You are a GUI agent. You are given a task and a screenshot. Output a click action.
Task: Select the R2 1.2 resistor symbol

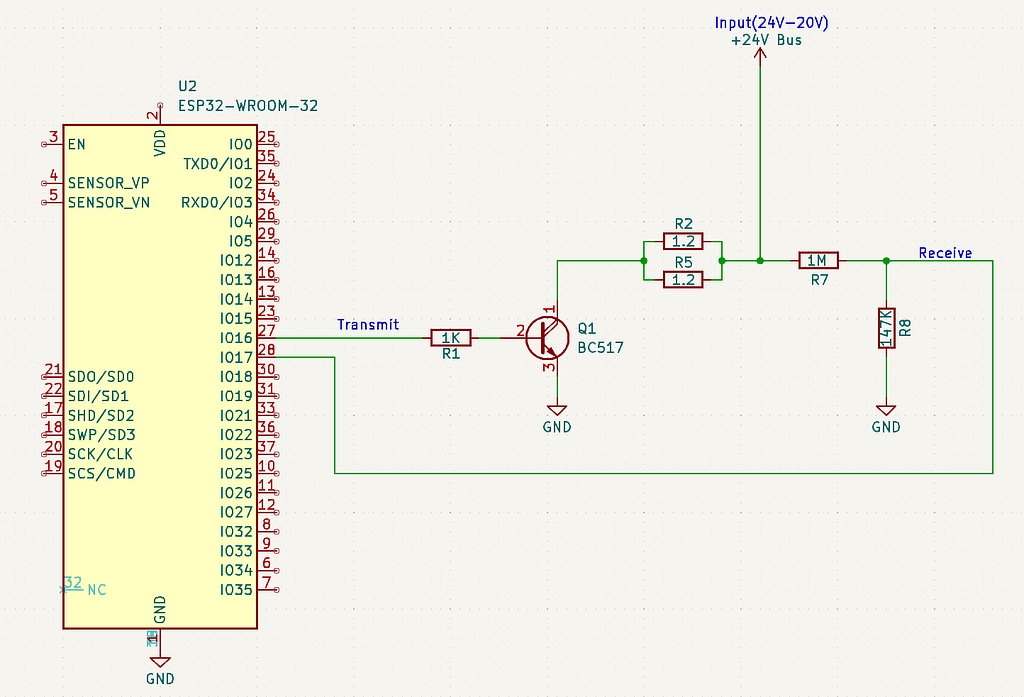pos(683,241)
